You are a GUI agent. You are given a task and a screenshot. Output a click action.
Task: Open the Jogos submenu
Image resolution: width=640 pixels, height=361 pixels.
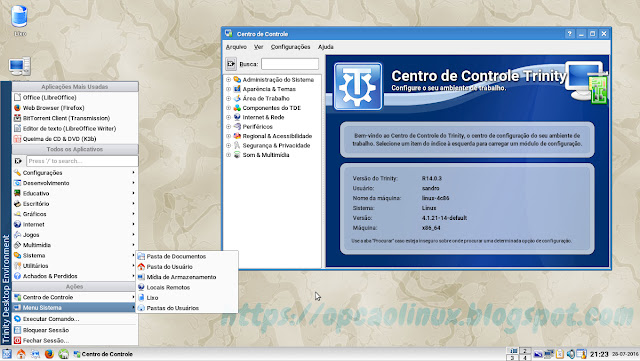(75, 235)
